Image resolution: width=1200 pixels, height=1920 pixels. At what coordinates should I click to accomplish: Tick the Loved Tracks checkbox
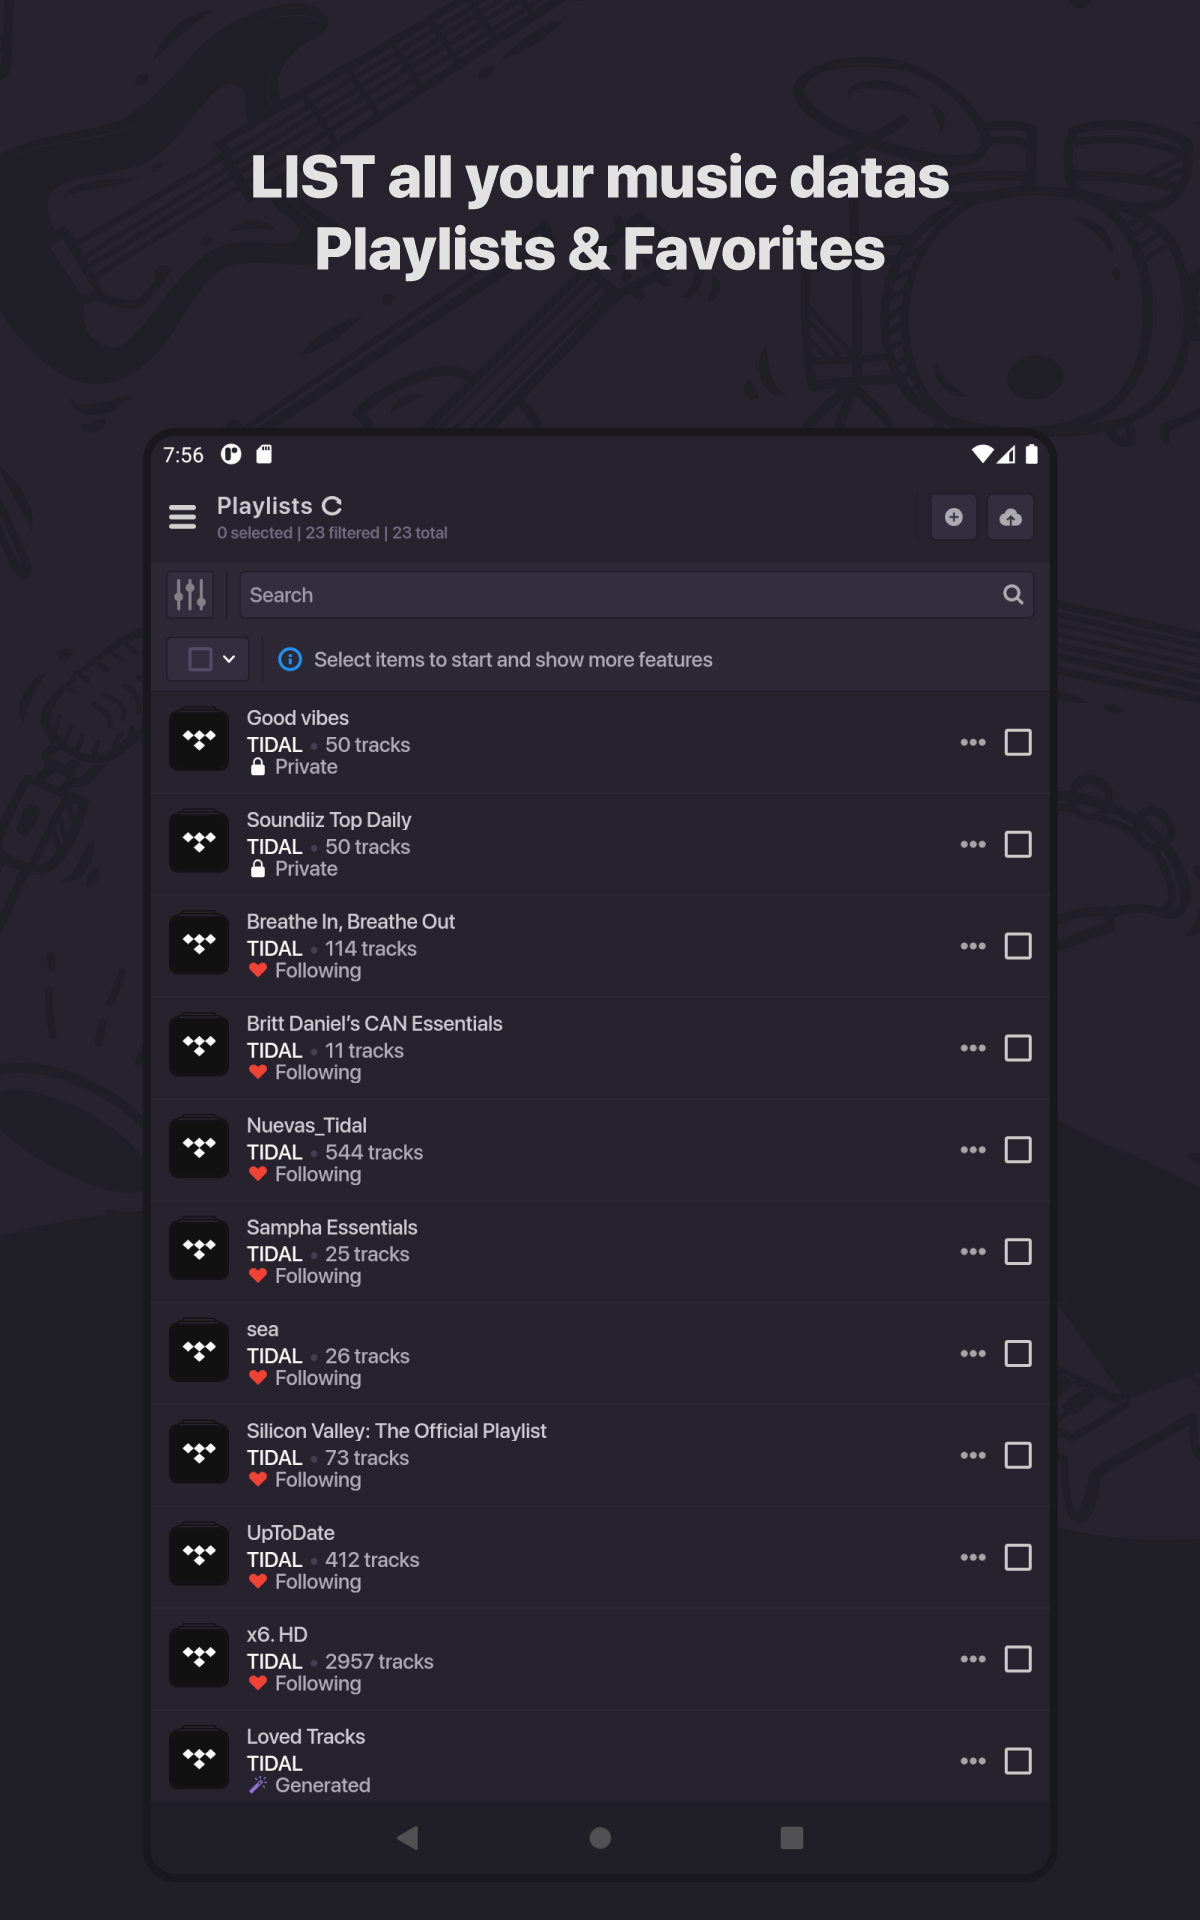pos(1017,1761)
